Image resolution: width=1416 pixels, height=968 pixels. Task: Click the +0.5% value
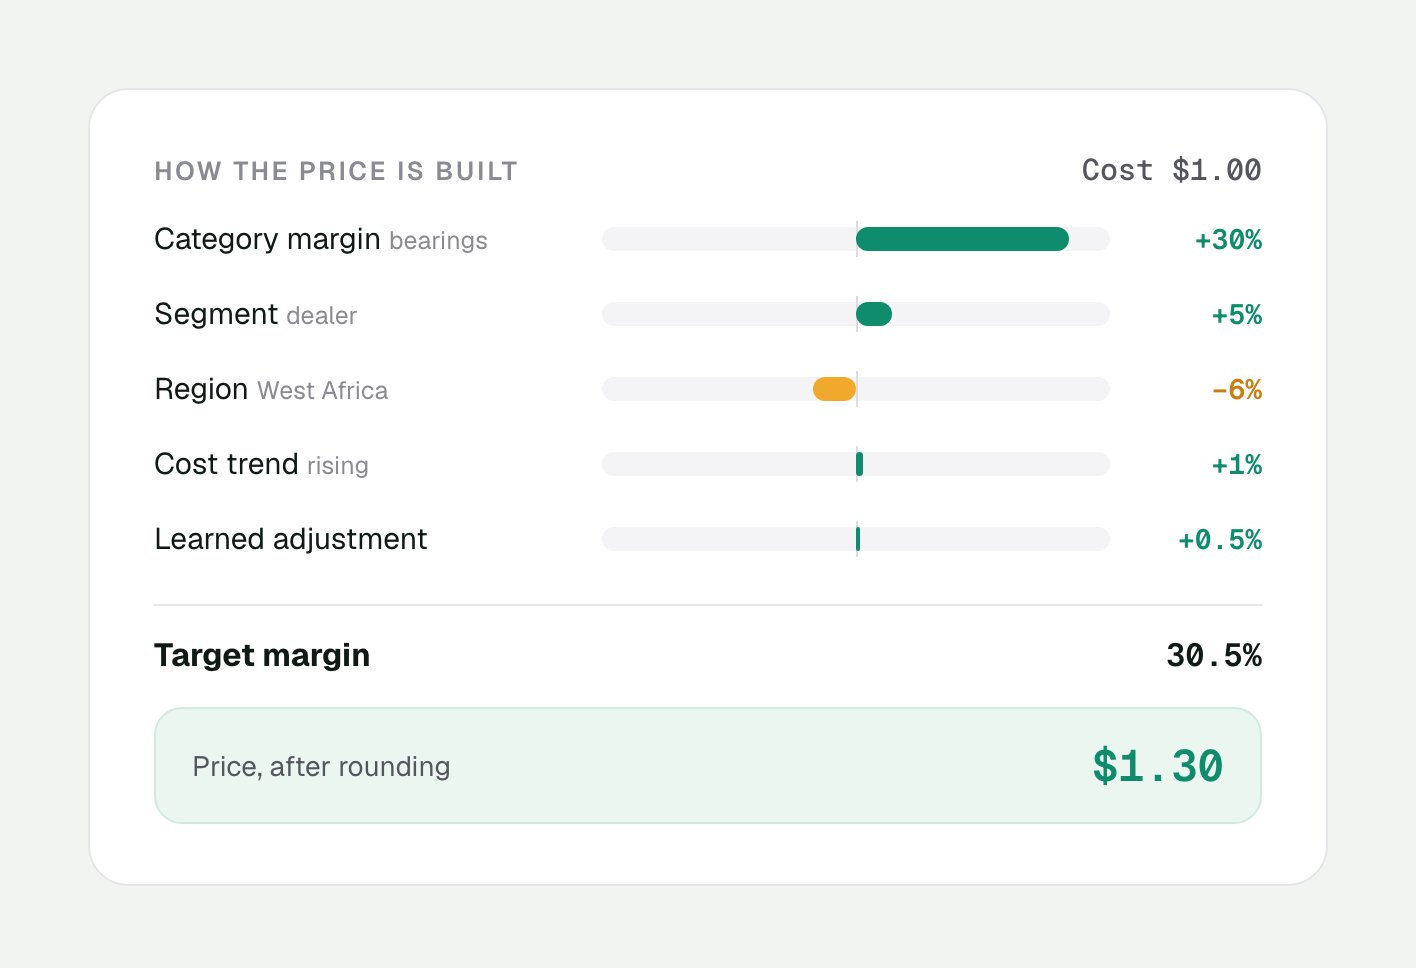[x=1220, y=540]
